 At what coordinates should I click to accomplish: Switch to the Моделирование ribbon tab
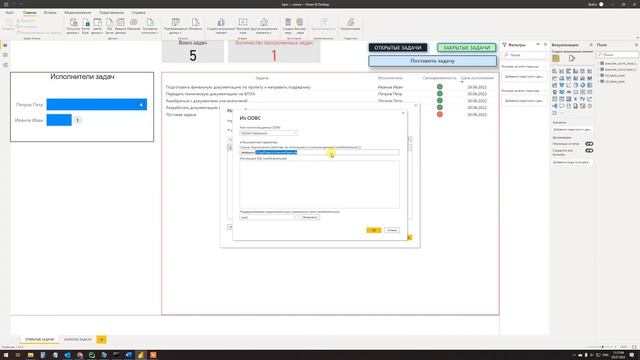[x=78, y=13]
